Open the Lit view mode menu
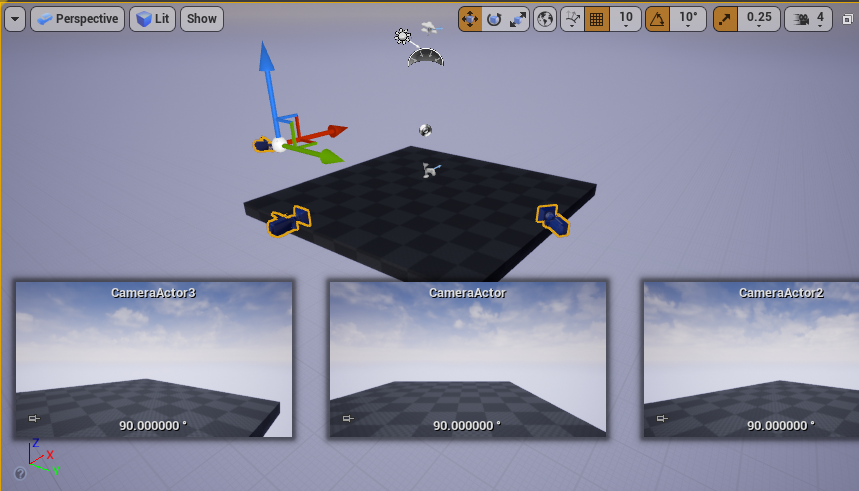859x491 pixels. [152, 19]
